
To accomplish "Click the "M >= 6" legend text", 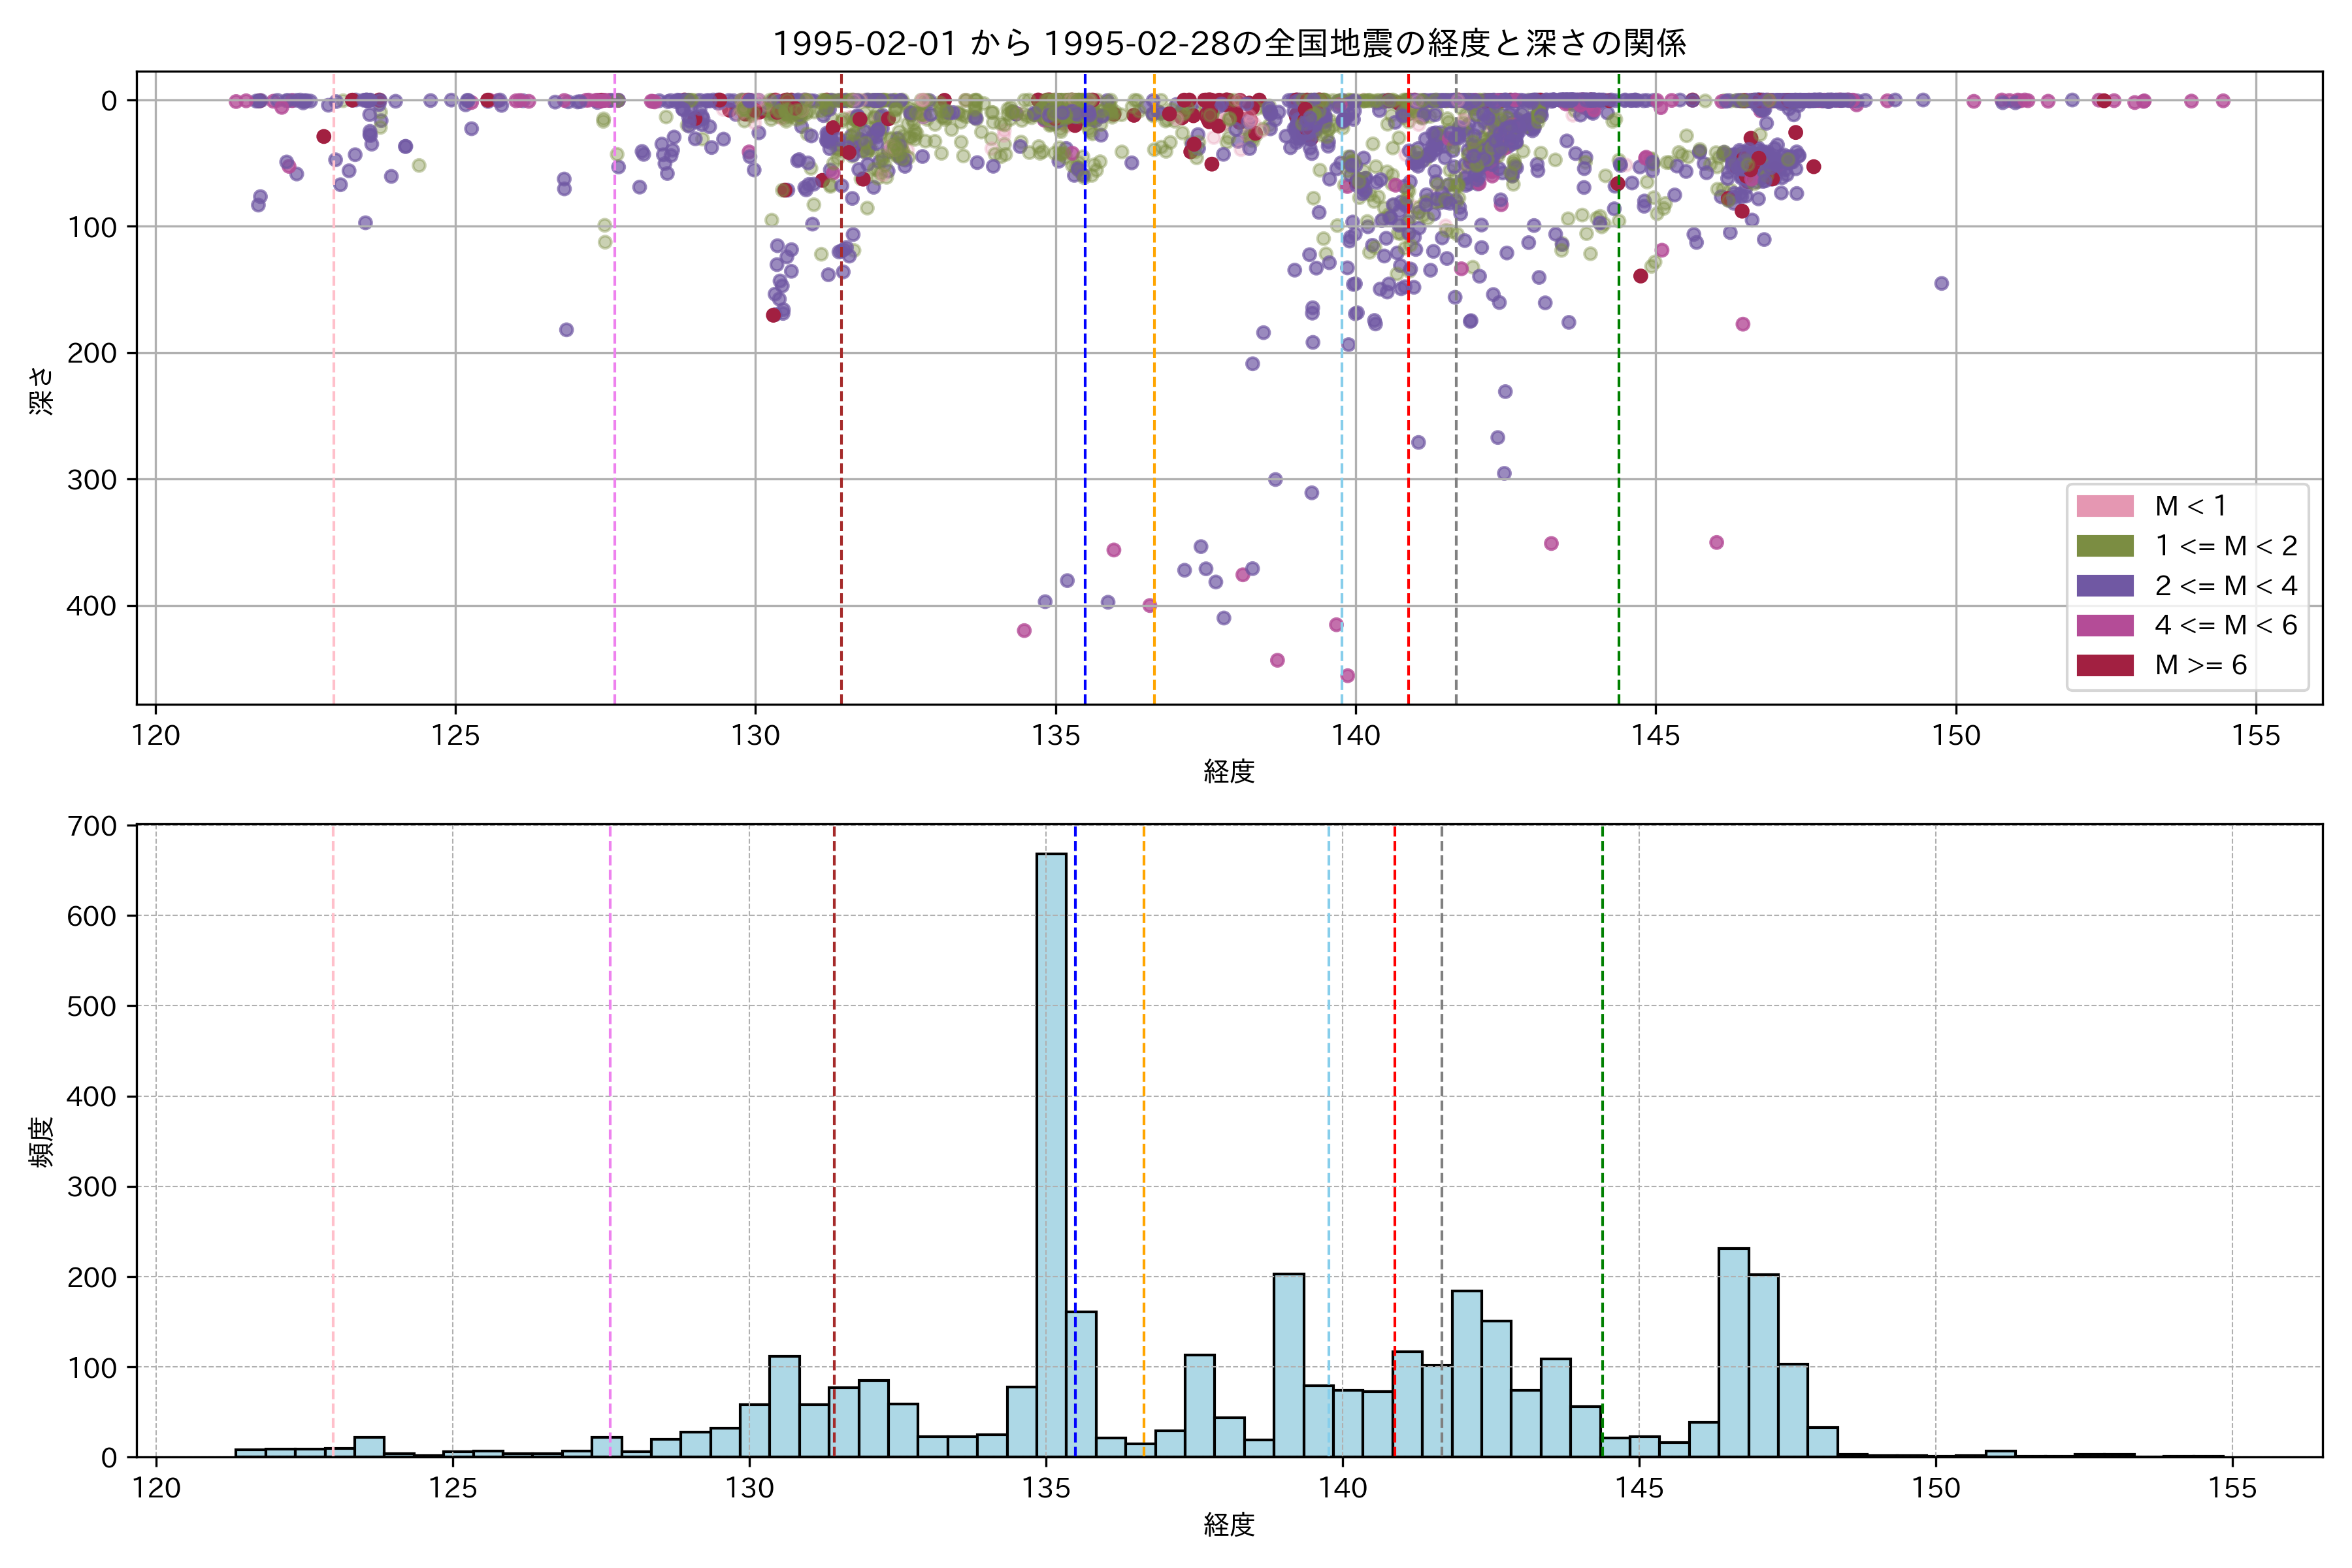I will tap(2201, 666).
